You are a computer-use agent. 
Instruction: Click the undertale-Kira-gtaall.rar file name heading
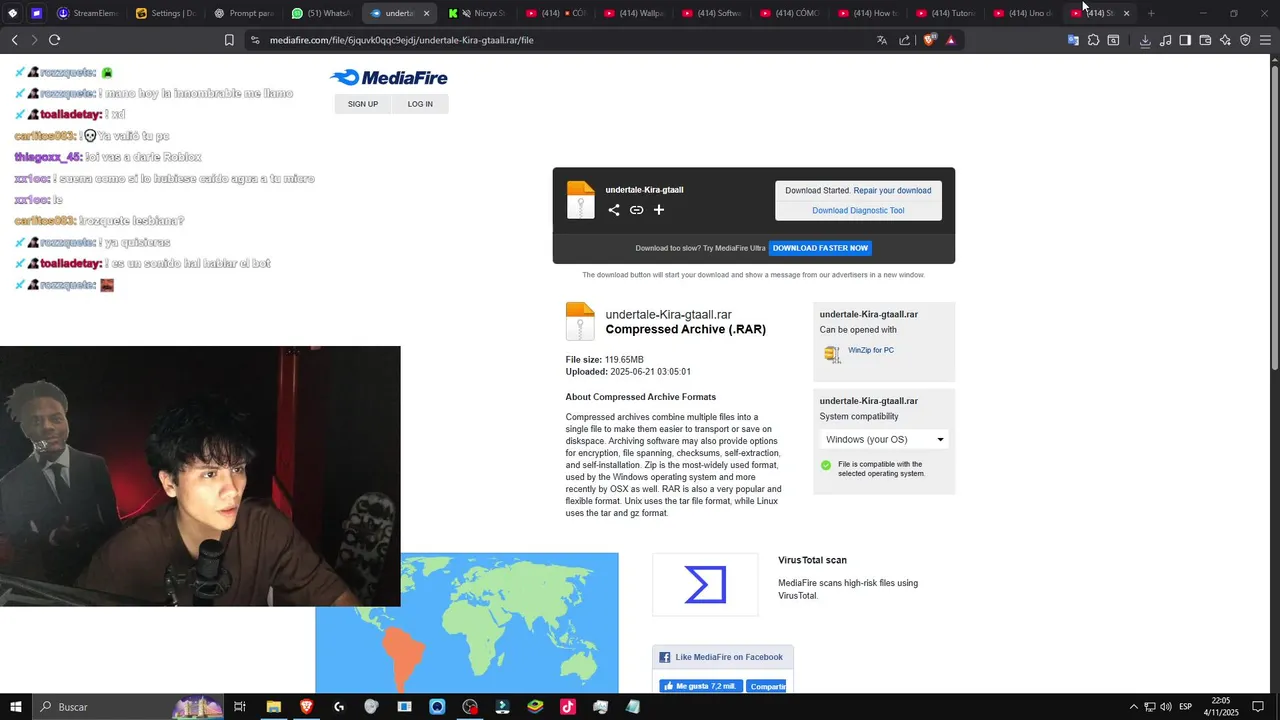(668, 314)
